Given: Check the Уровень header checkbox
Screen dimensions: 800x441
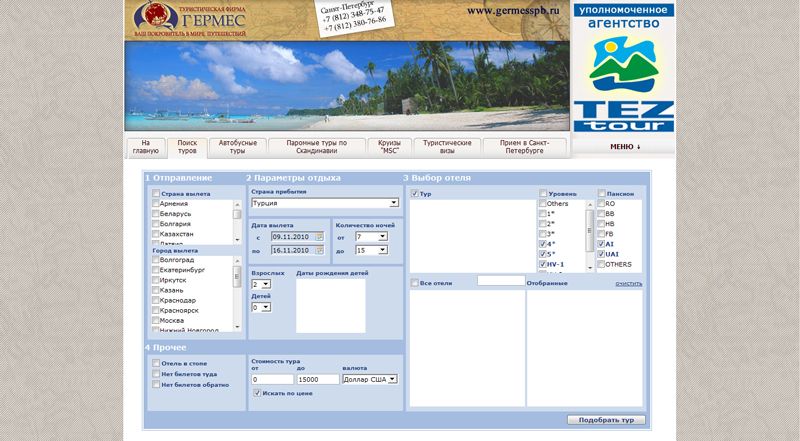Looking at the screenshot, I should click(x=543, y=193).
